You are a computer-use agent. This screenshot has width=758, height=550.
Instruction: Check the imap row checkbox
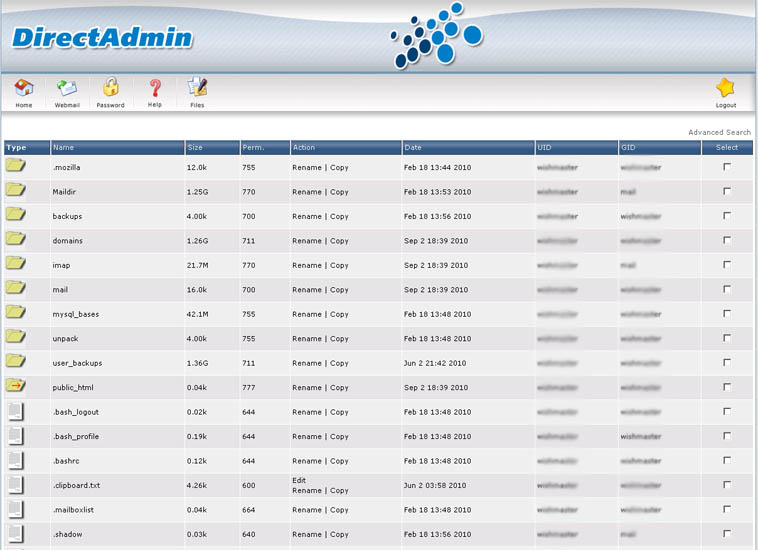727,264
